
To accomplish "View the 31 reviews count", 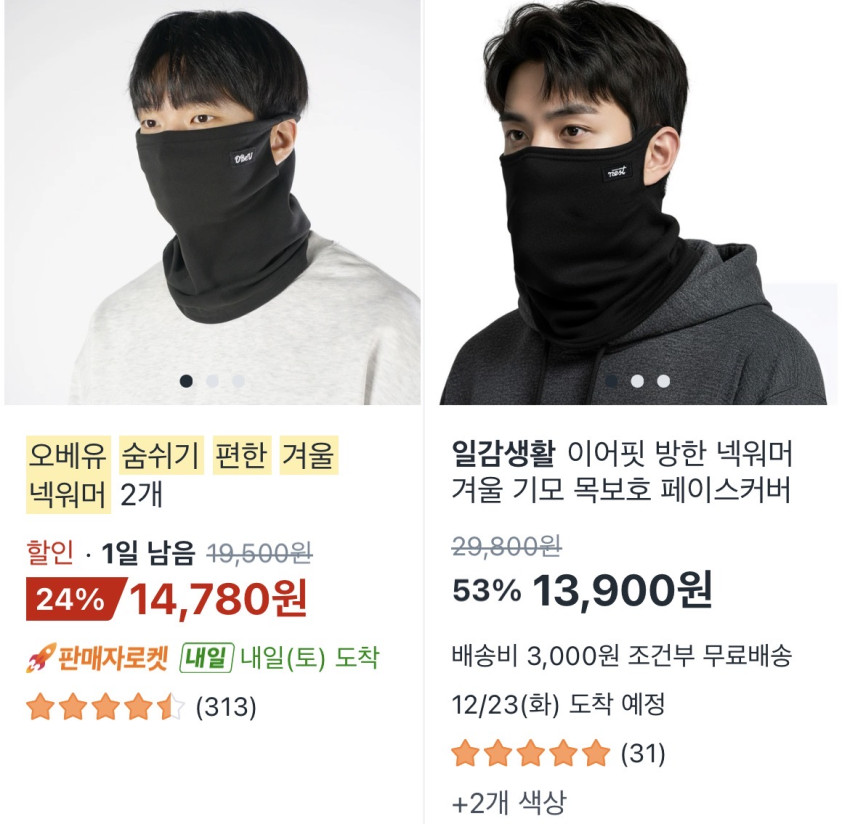I will click(x=643, y=752).
